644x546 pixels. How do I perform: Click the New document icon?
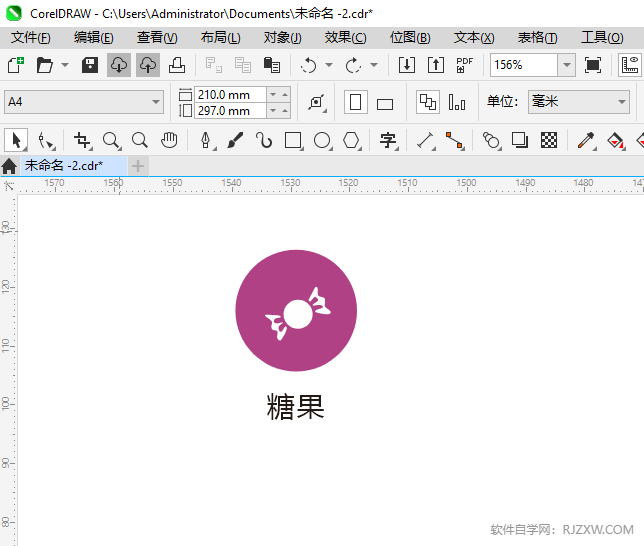tap(16, 65)
